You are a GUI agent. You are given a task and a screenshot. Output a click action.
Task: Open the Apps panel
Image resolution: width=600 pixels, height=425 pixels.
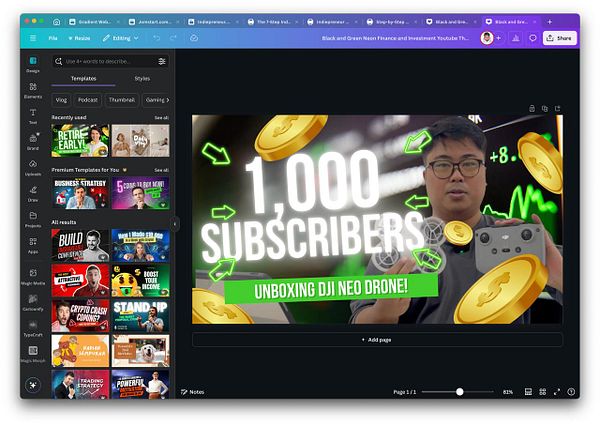coord(33,245)
